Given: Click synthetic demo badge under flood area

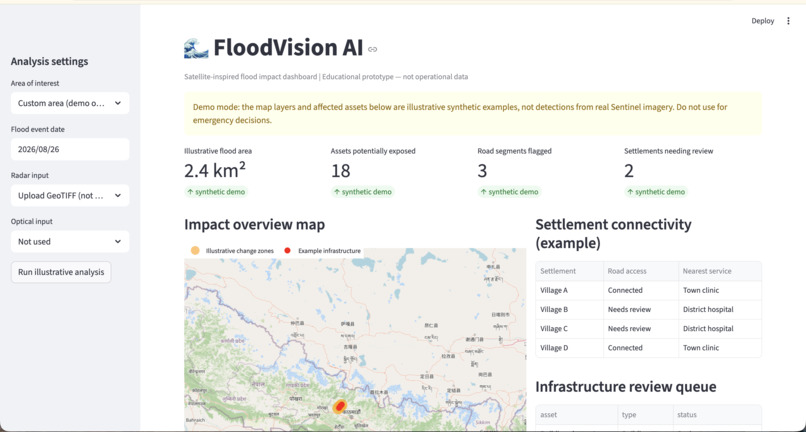Looking at the screenshot, I should click(x=216, y=192).
